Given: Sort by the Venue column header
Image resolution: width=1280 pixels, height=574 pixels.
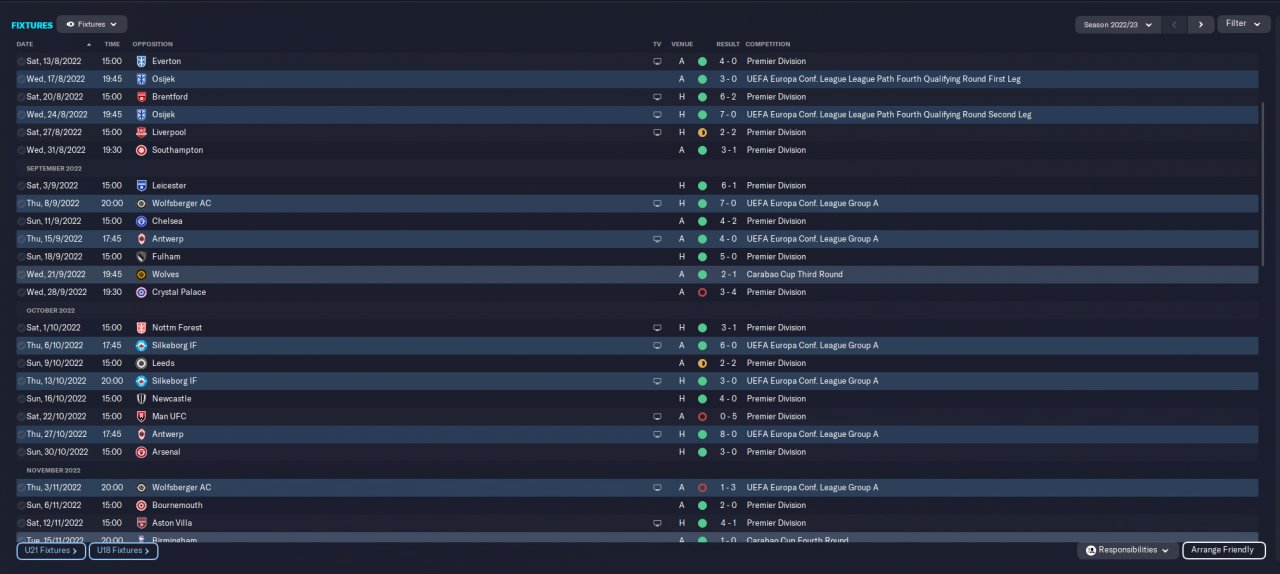Looking at the screenshot, I should tap(682, 44).
